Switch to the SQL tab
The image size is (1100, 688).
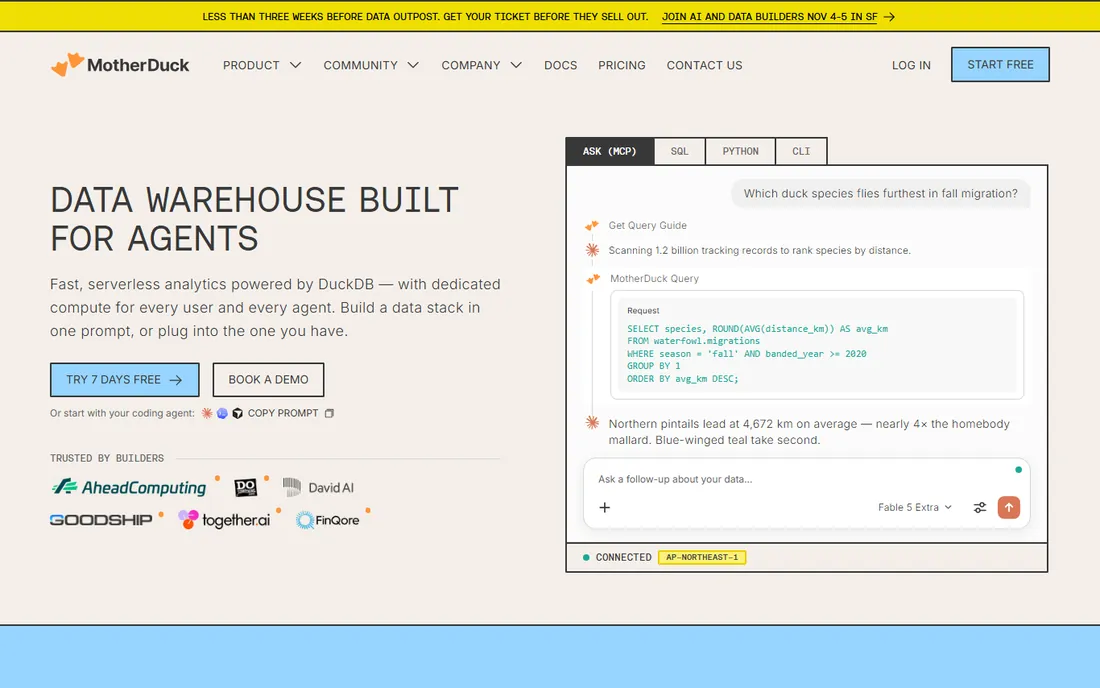[679, 151]
